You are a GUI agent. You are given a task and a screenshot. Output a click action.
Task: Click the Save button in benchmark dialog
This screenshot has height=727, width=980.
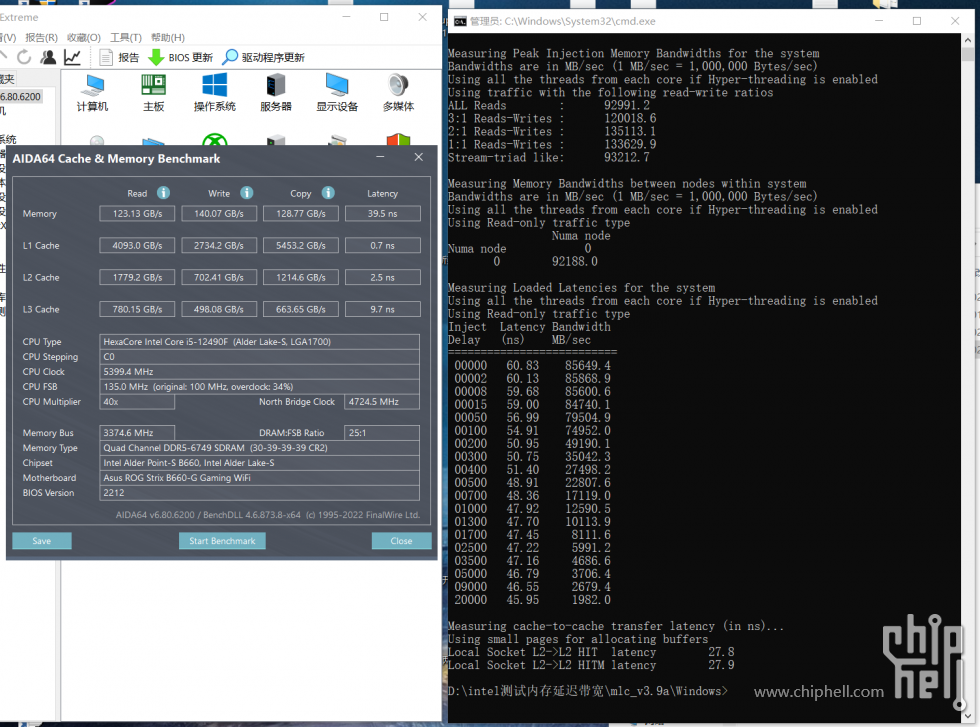(42, 541)
